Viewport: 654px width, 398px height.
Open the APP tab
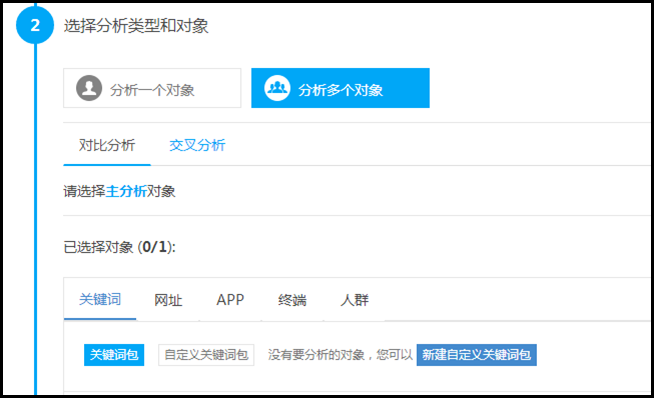point(230,300)
